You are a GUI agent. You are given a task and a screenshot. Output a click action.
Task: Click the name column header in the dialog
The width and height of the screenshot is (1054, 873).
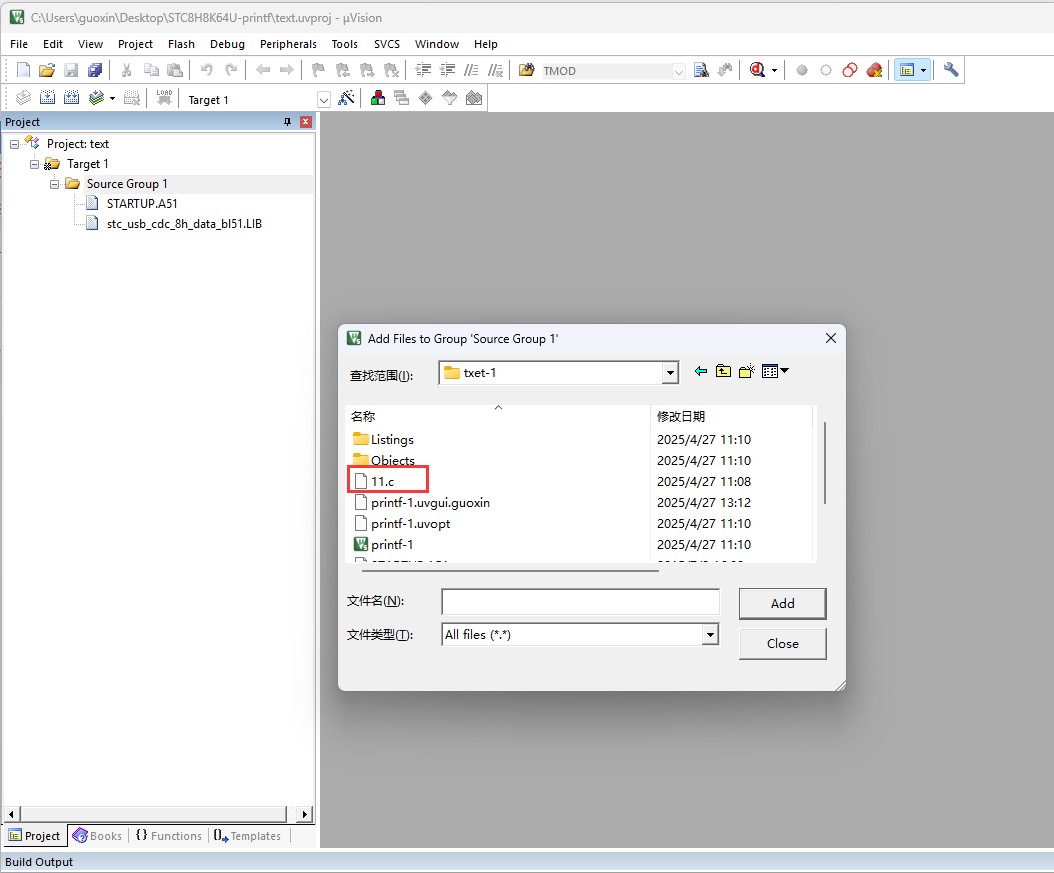498,416
